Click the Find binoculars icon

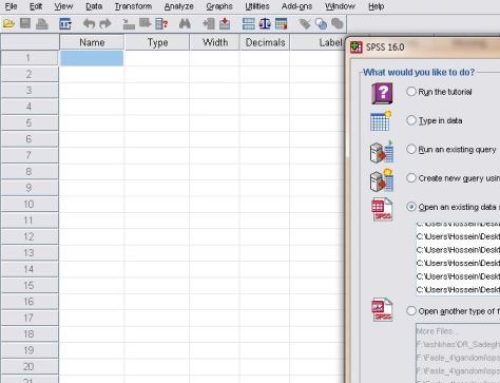click(x=184, y=24)
